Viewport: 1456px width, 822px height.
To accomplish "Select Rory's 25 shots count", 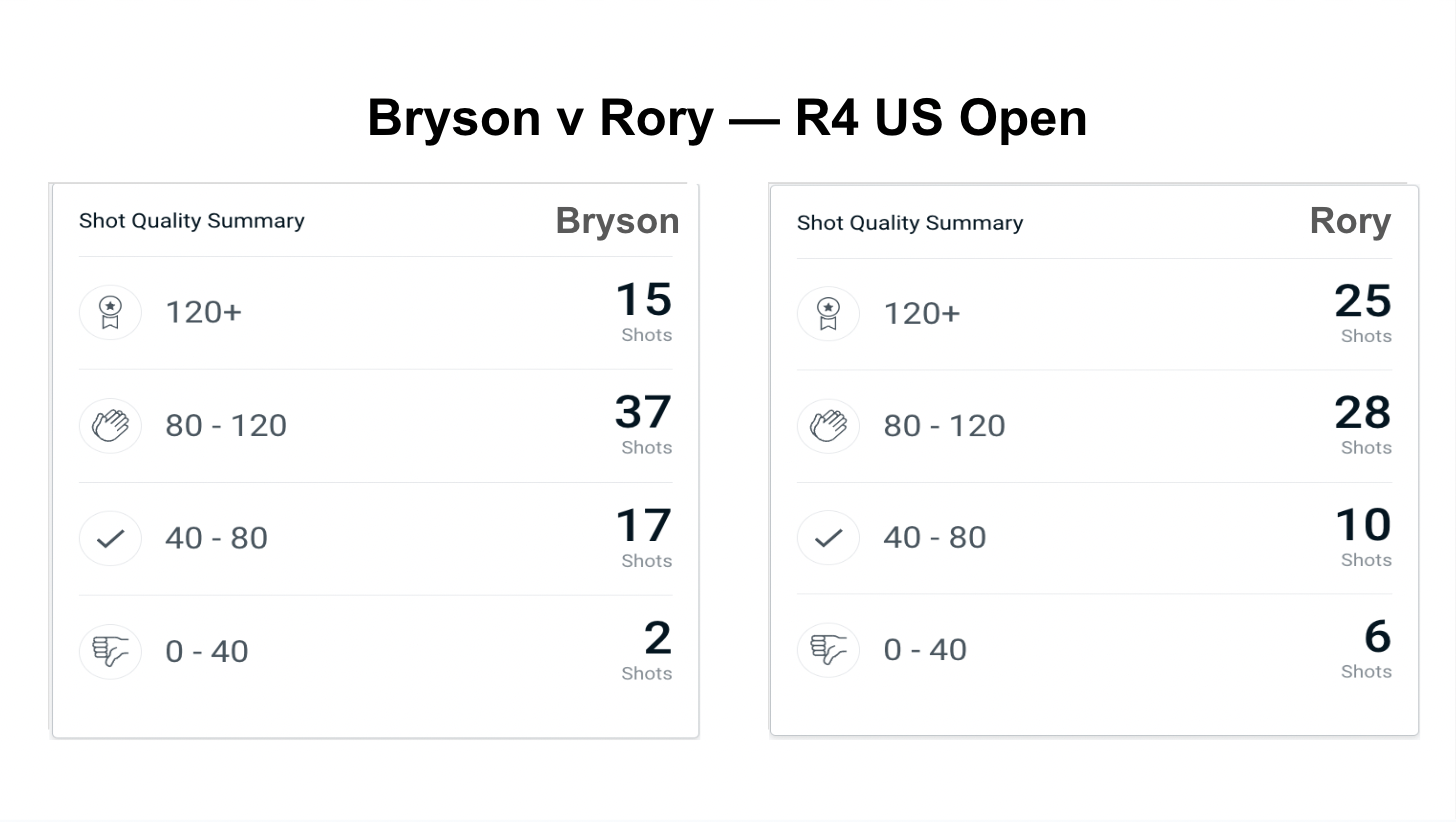I will (x=1362, y=301).
